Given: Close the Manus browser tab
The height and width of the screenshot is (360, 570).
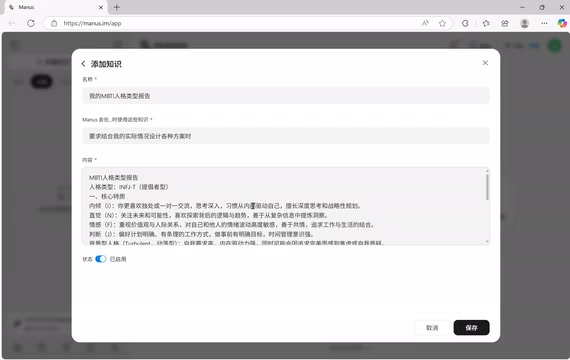Looking at the screenshot, I should (101, 7).
